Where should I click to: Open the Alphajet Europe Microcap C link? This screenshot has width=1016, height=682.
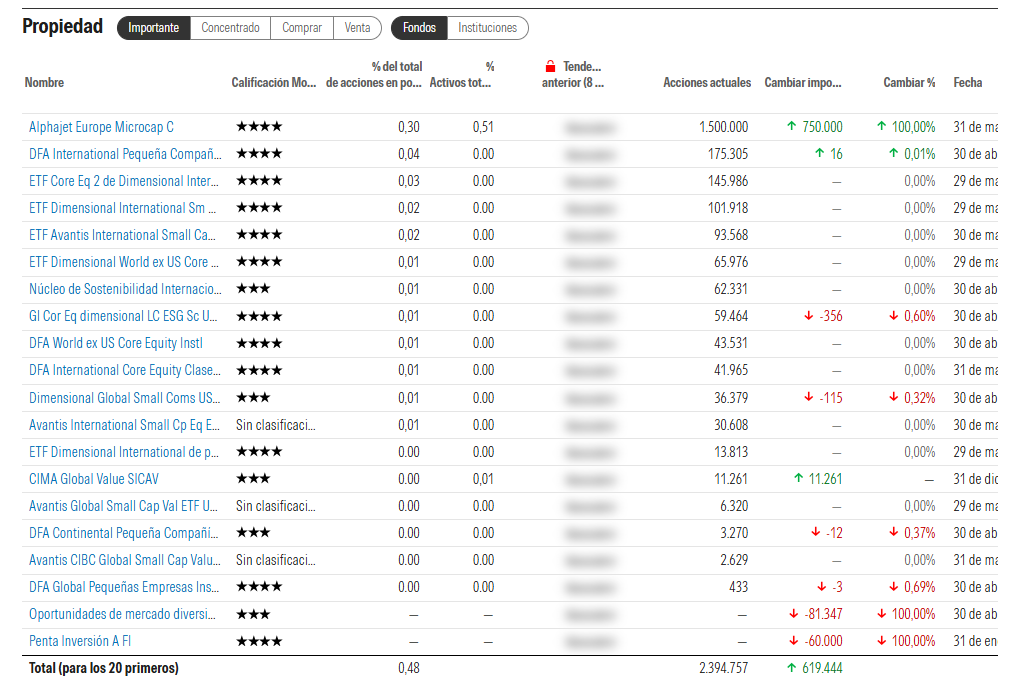click(101, 127)
